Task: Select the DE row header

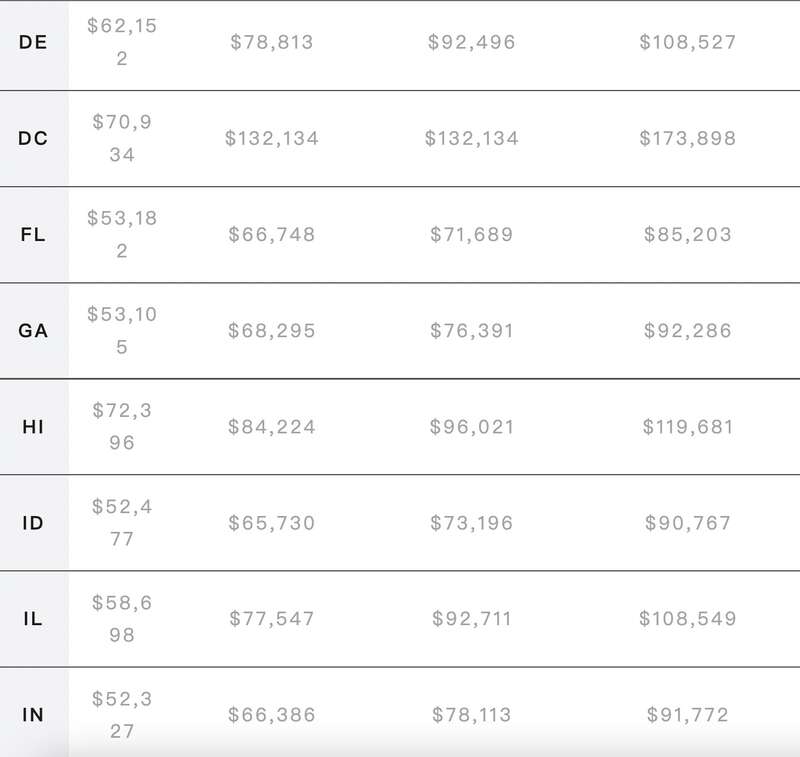Action: click(33, 42)
